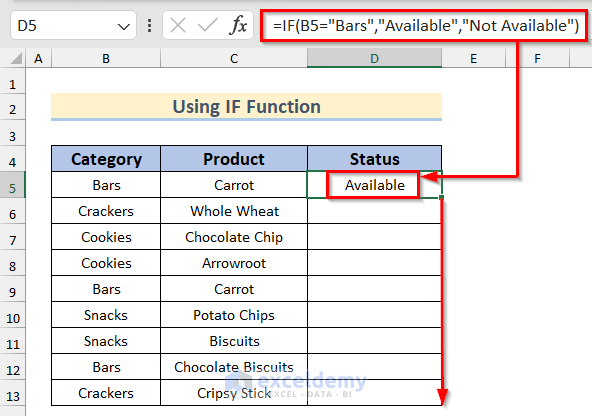Screen dimensions: 592x416
Task: Select the 'Carrot' cell in row 5
Action: point(234,185)
